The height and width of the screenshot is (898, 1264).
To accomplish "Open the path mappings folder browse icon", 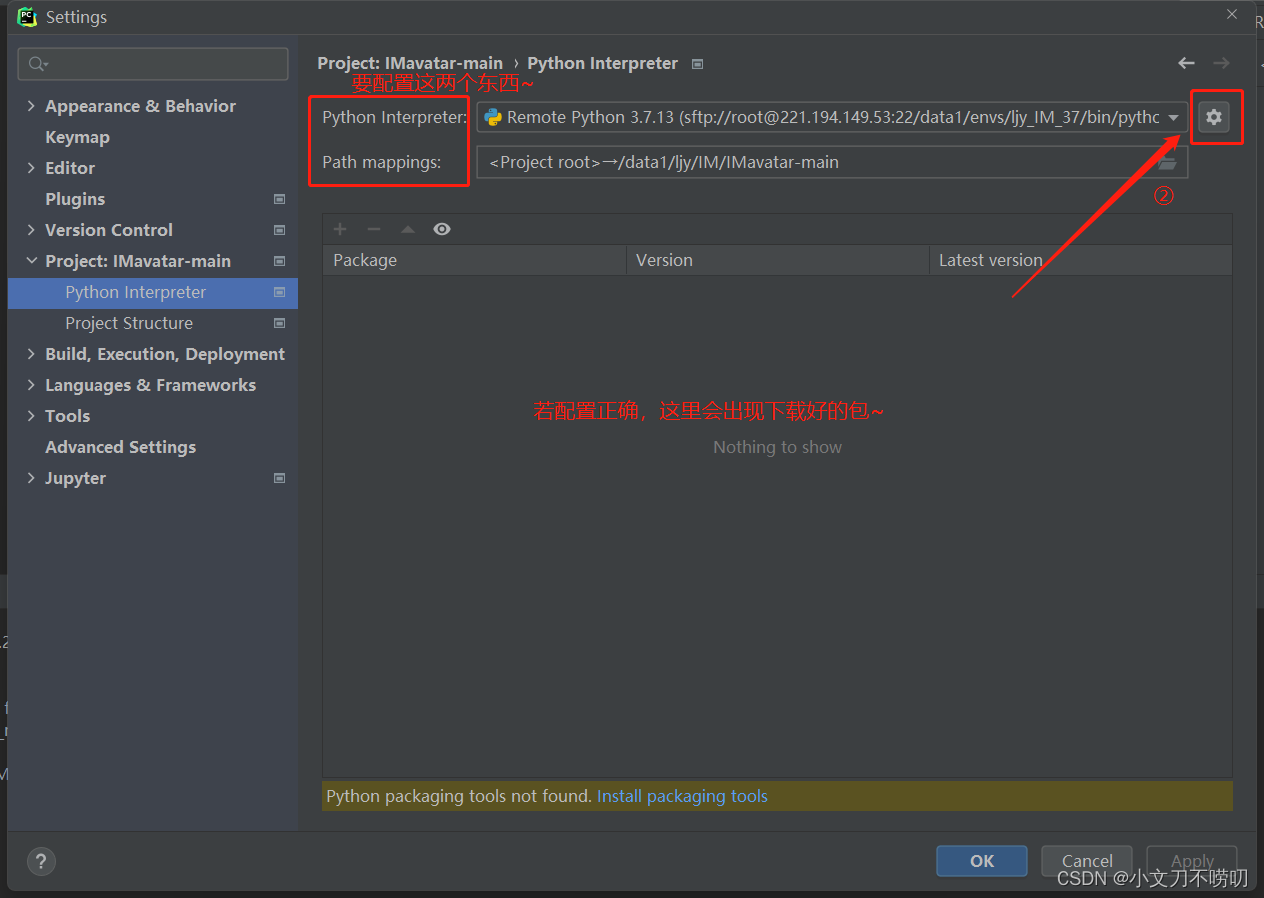I will 1167,162.
